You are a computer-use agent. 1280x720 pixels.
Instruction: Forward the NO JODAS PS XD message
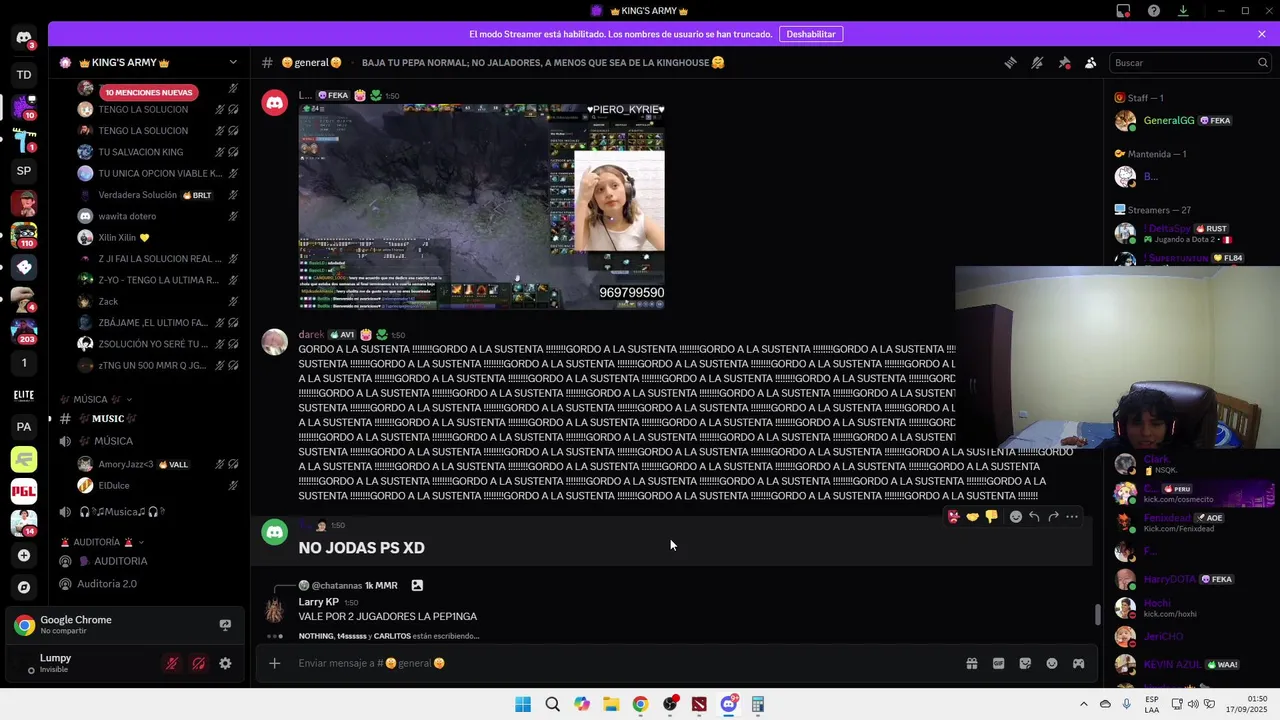click(1053, 517)
